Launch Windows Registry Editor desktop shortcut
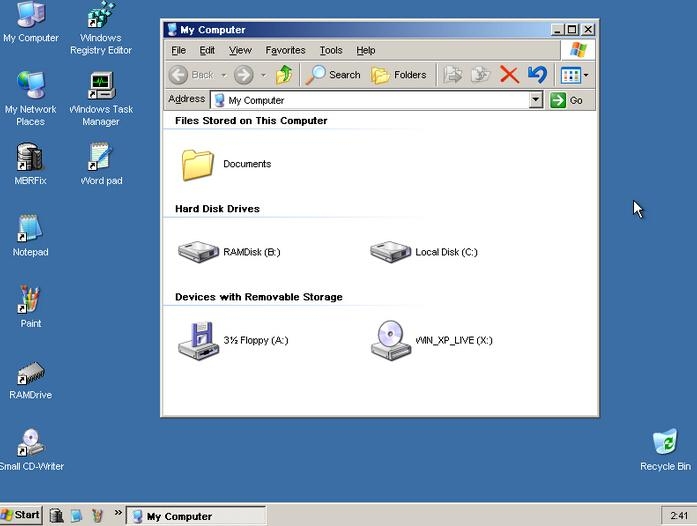This screenshot has width=697, height=526. tap(101, 28)
